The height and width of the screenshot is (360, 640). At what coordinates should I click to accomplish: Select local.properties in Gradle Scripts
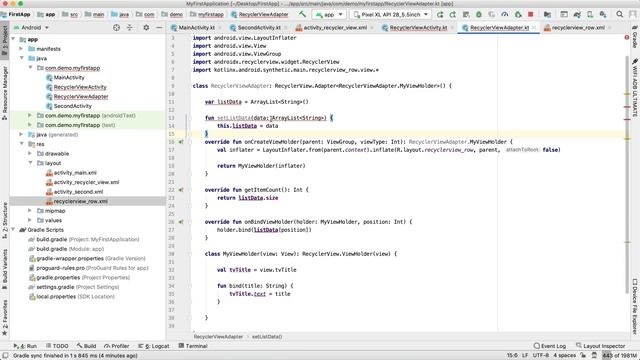(75, 297)
